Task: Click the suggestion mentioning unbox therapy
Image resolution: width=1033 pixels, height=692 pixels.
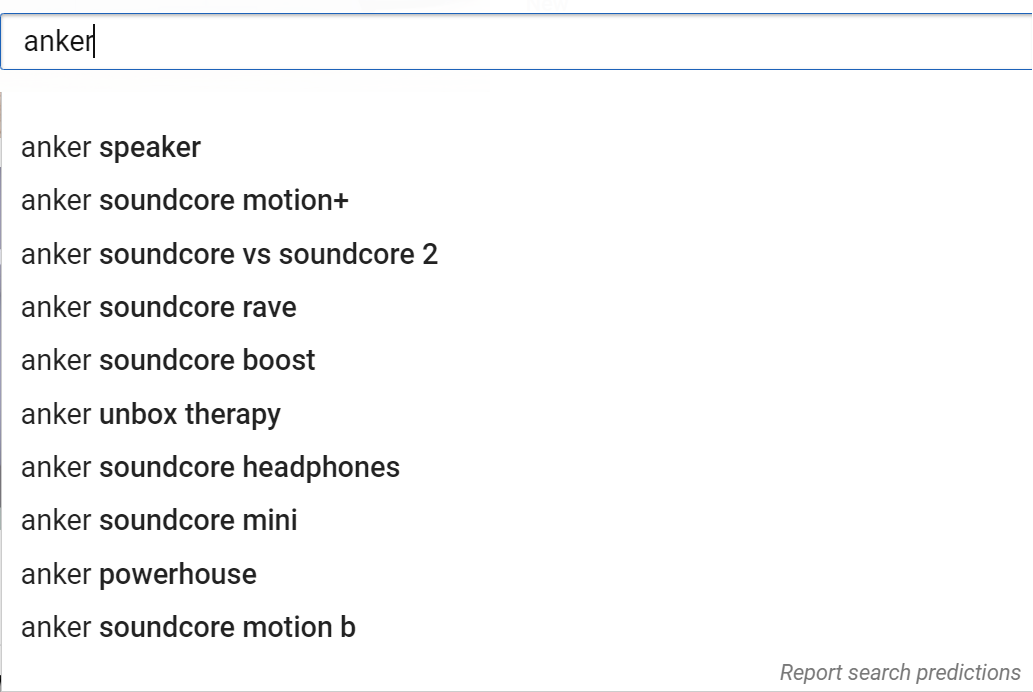Action: point(150,414)
